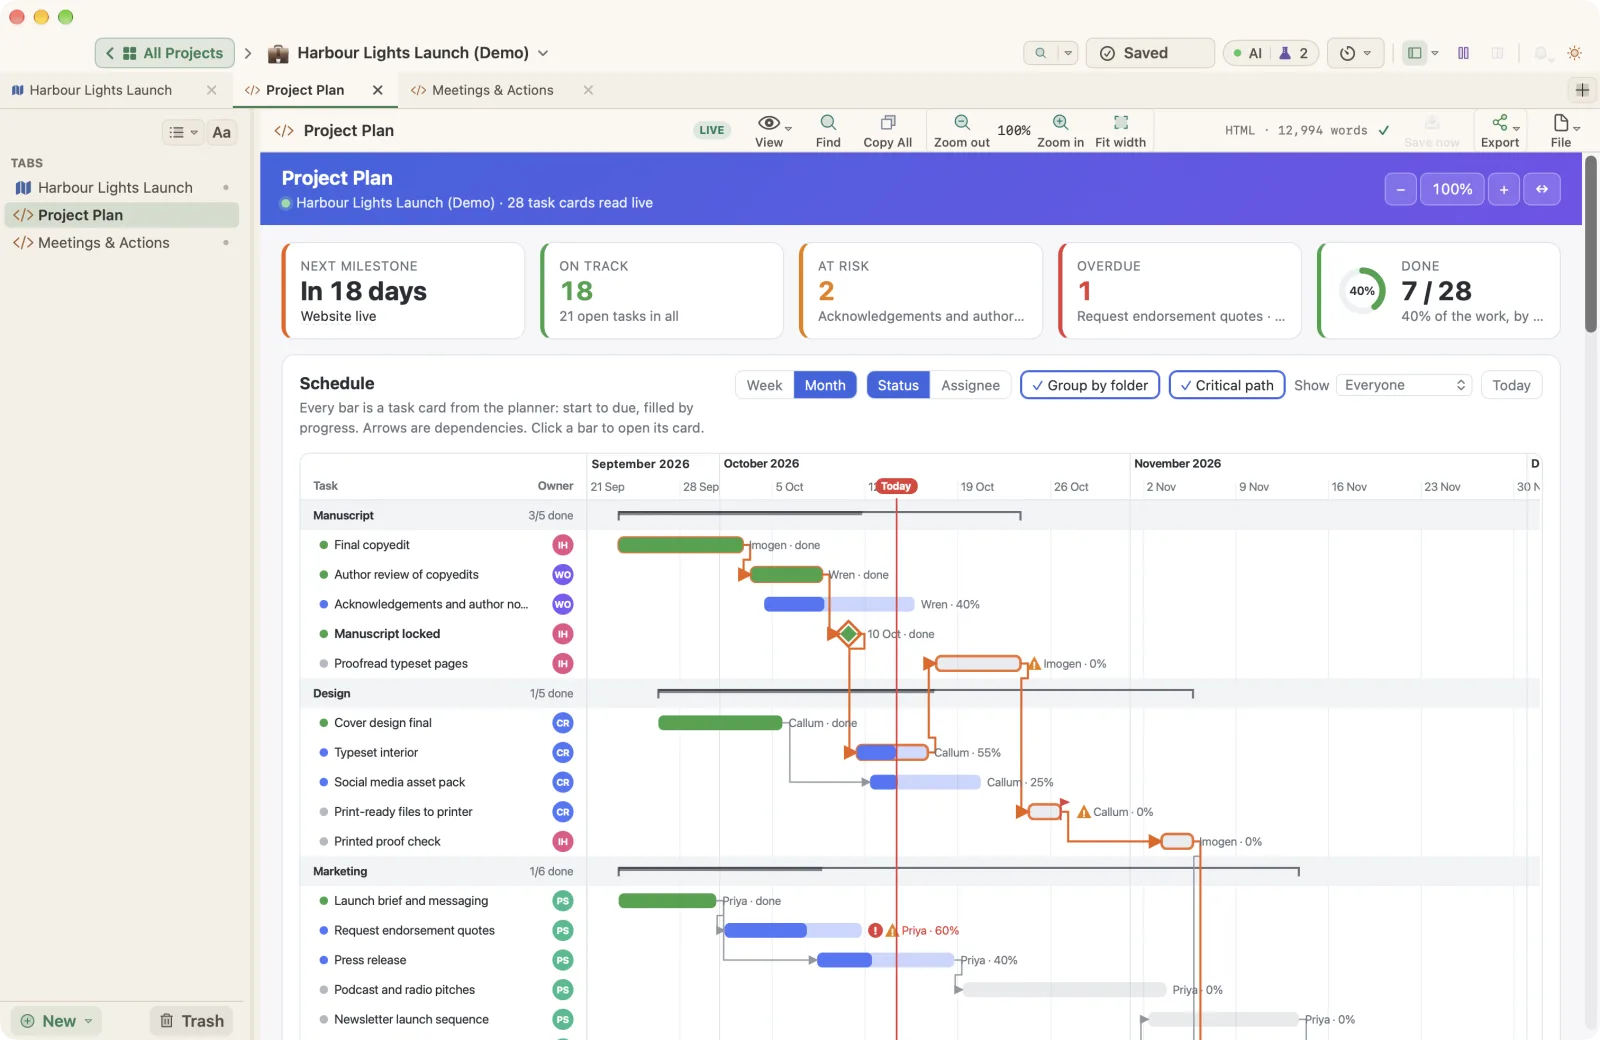Open the File dropdown menu
The width and height of the screenshot is (1600, 1040).
point(1562,130)
